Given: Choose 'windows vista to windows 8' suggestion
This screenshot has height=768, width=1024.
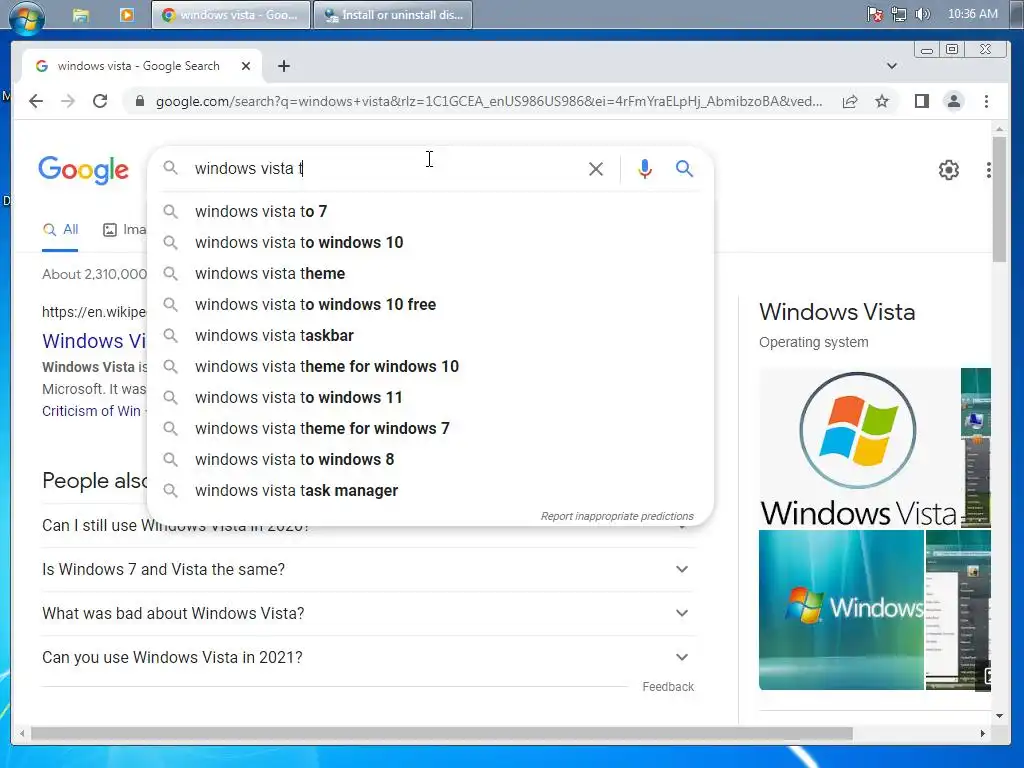Looking at the screenshot, I should 431,460.
